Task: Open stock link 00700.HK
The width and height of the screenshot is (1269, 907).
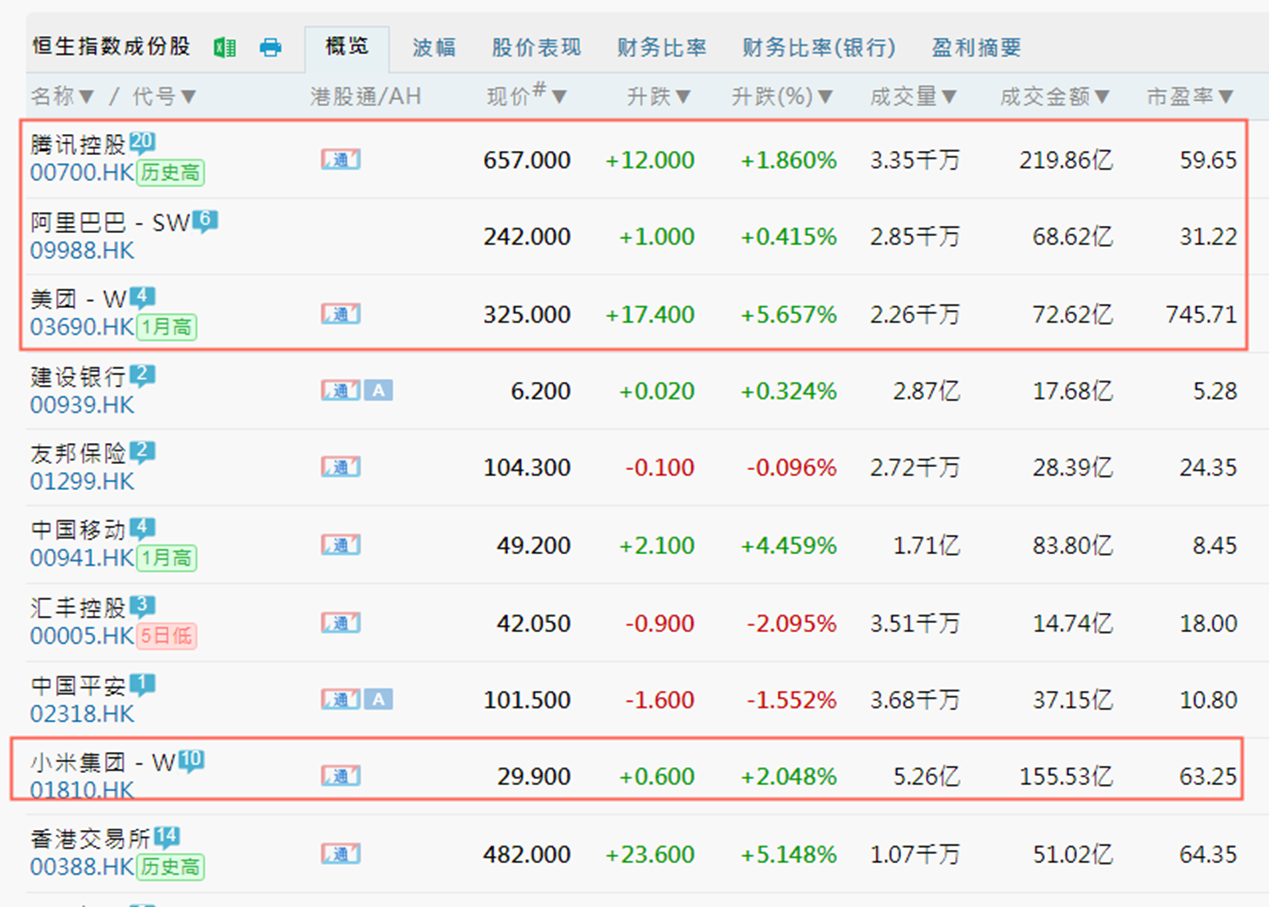Action: [82, 173]
